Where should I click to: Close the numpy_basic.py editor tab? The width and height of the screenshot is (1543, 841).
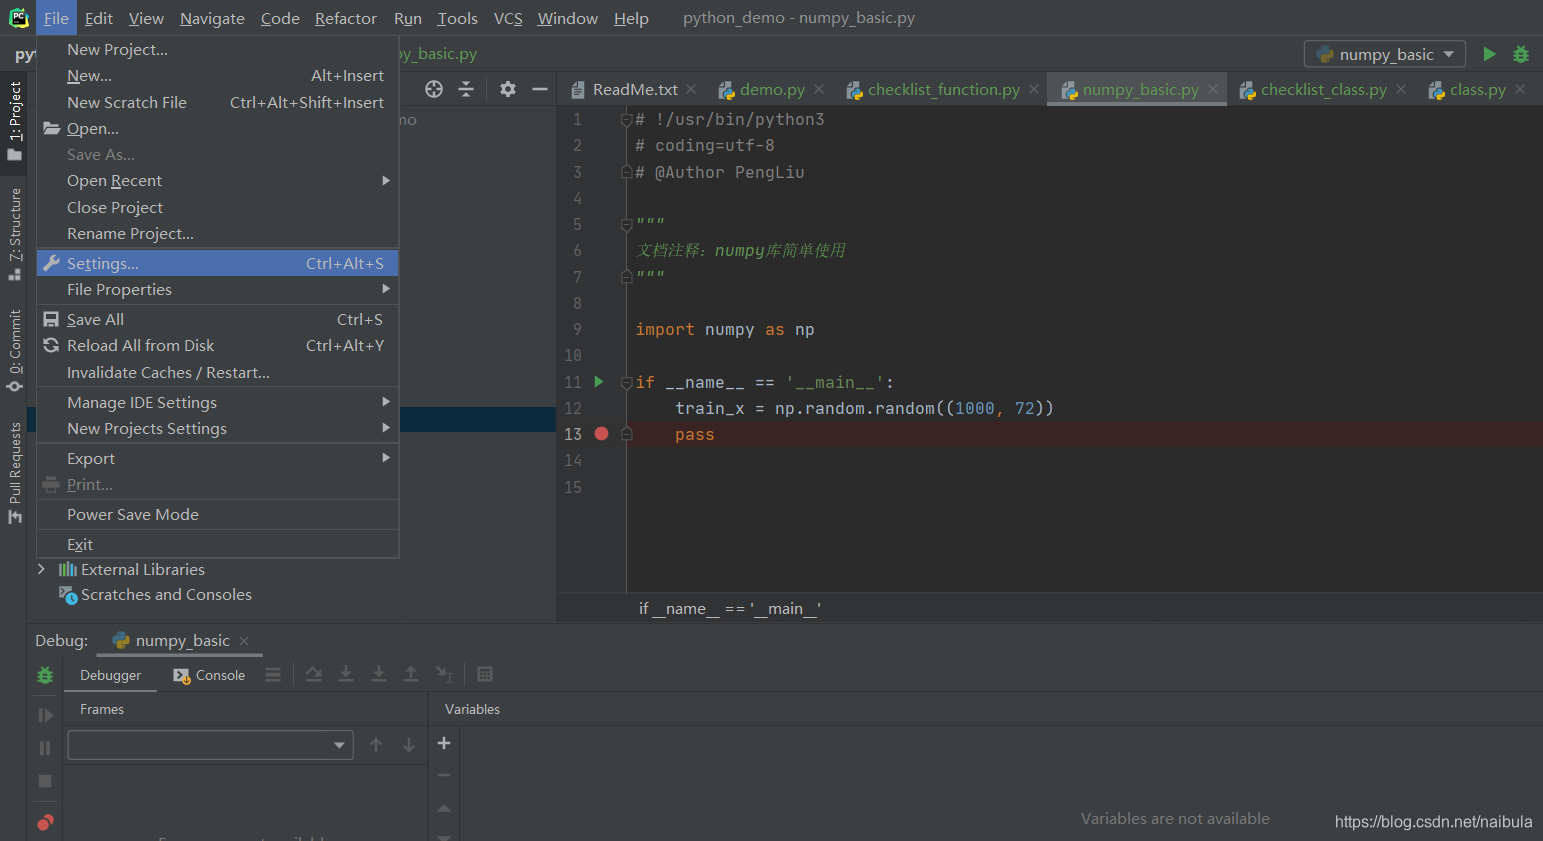point(1213,89)
